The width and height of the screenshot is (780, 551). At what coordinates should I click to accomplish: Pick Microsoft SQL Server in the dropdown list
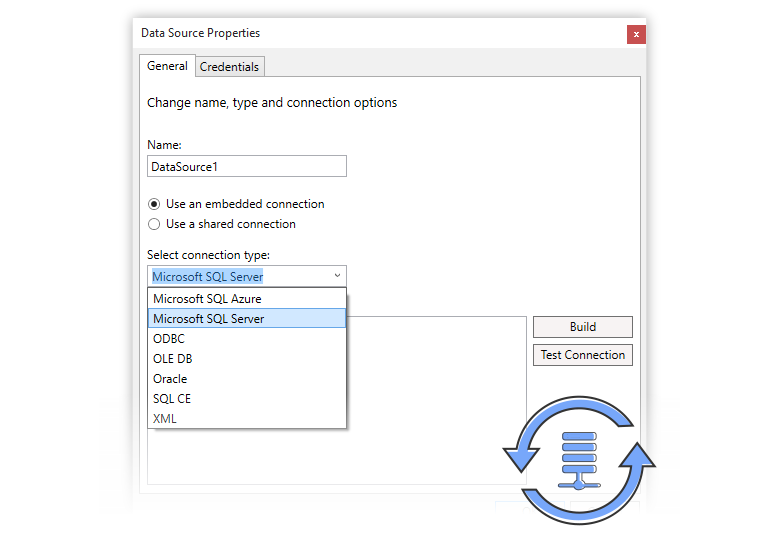pos(209,319)
